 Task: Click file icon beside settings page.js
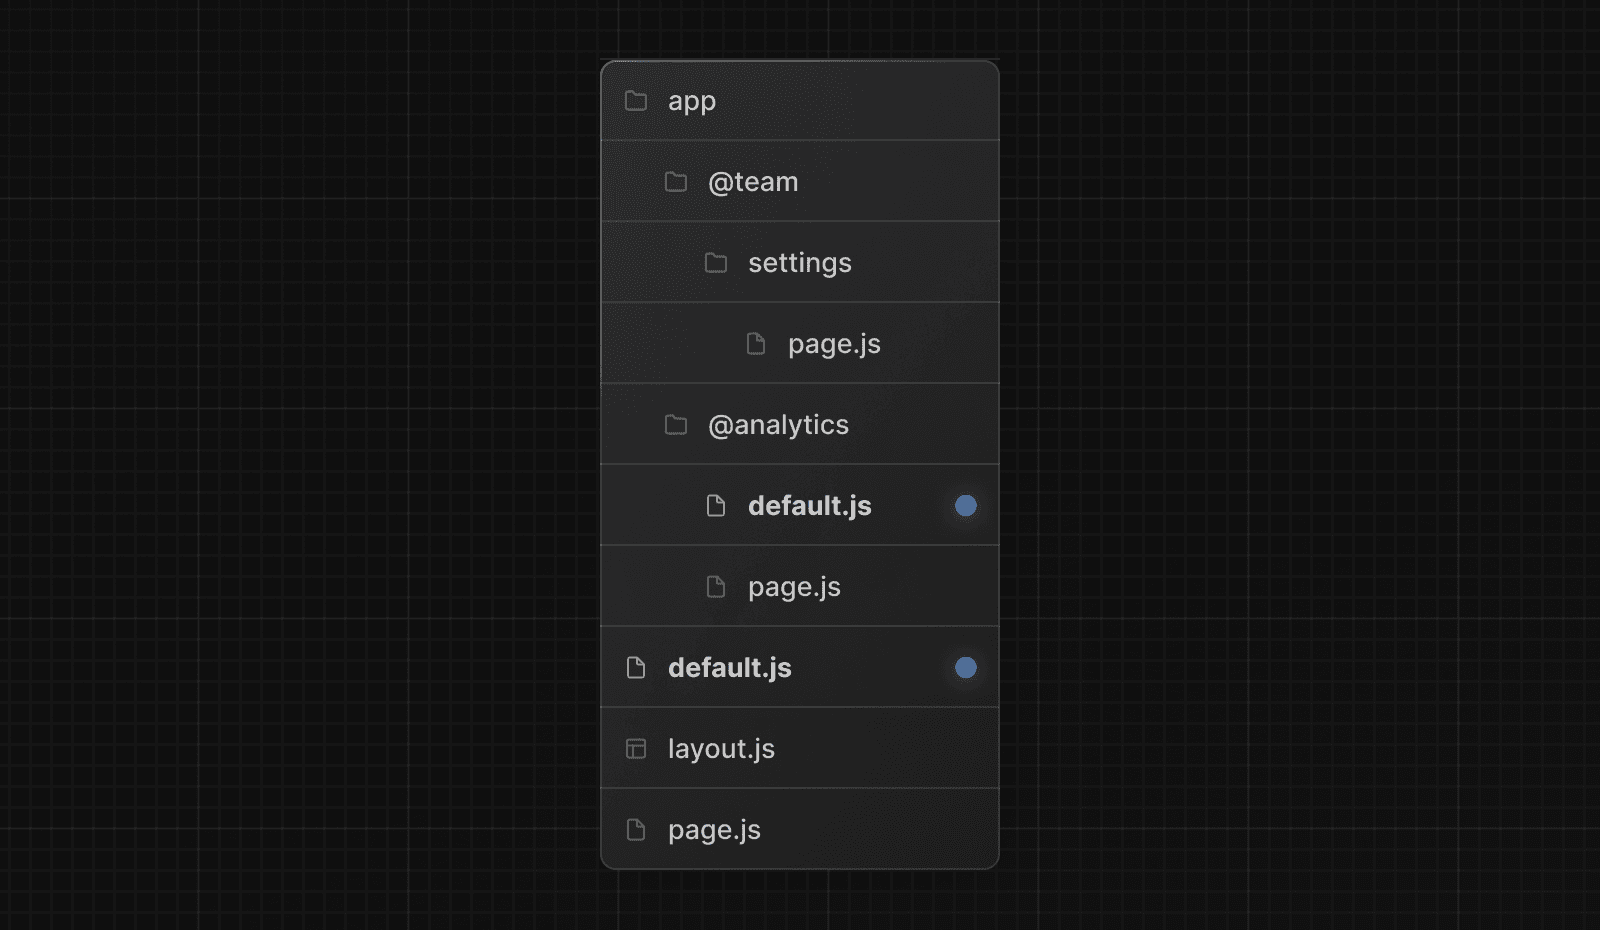[x=756, y=344]
